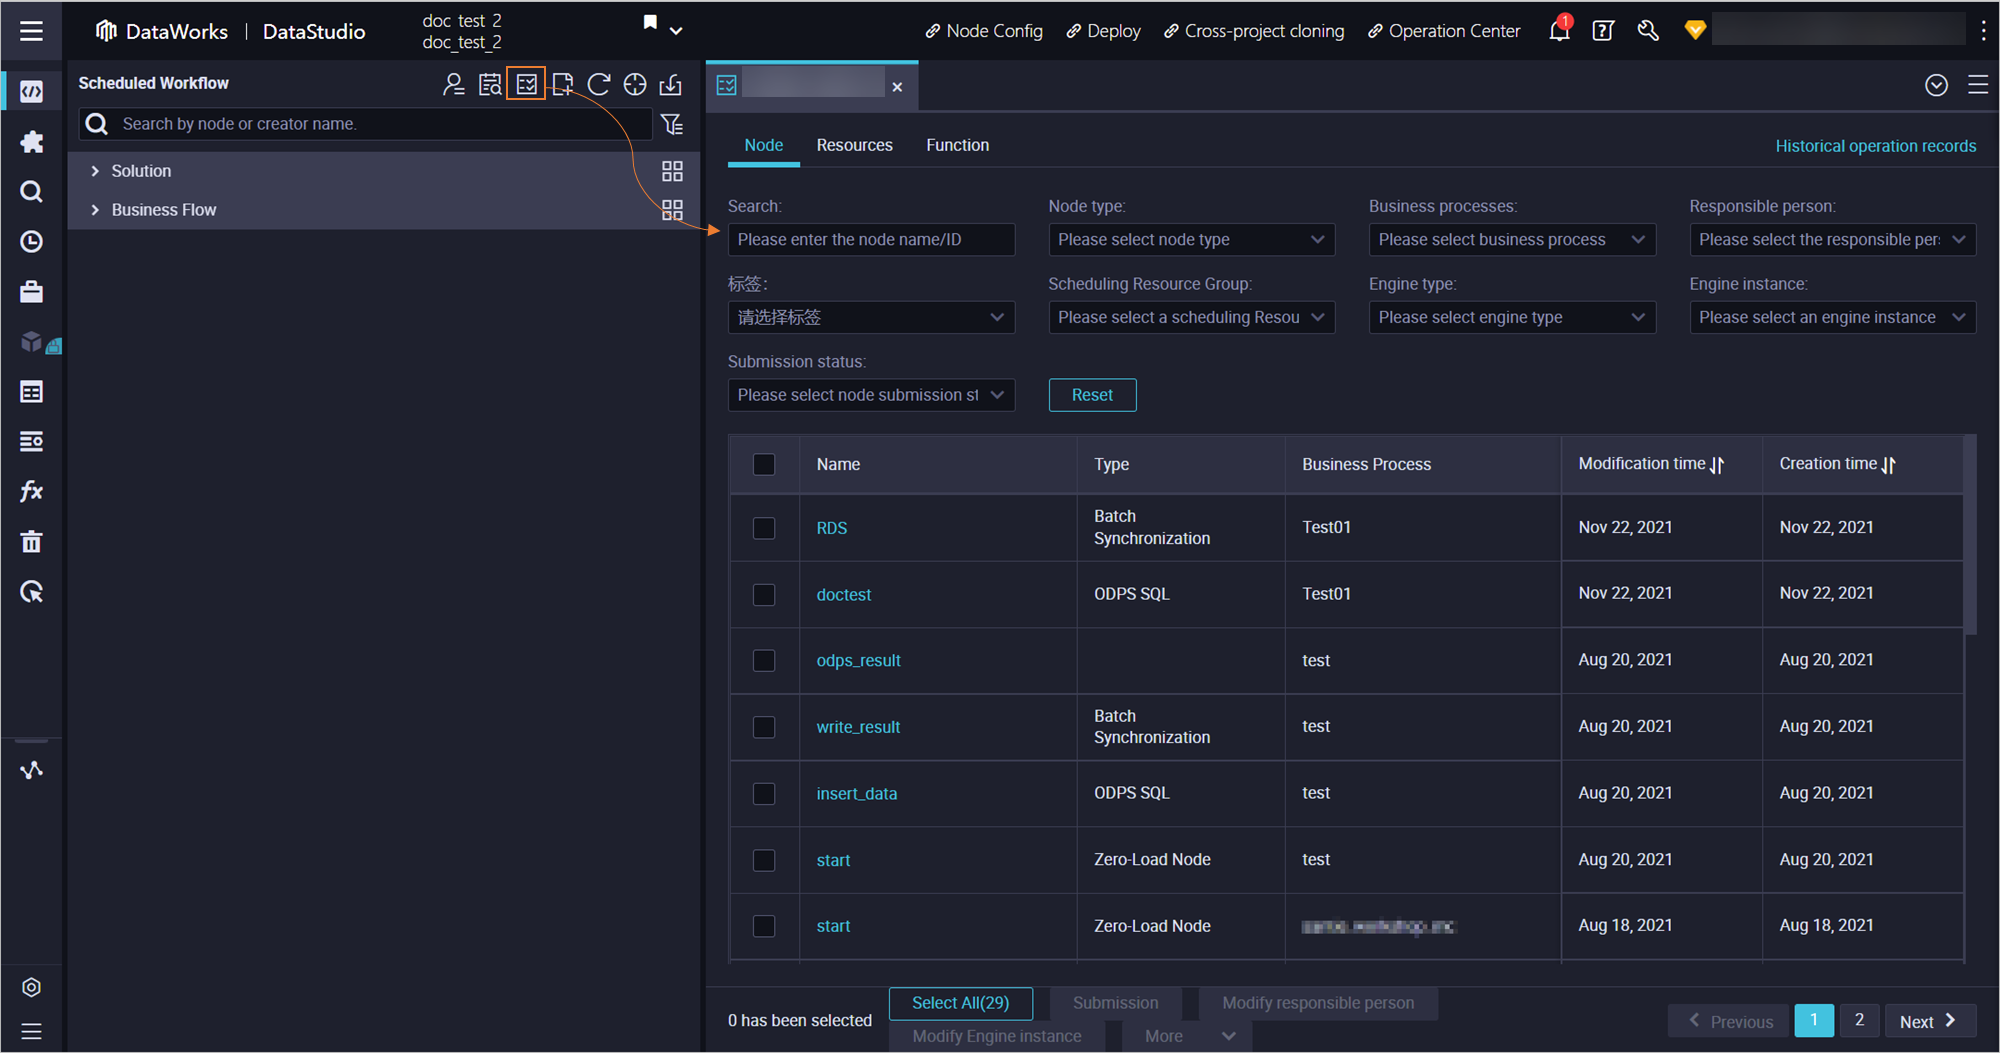The height and width of the screenshot is (1053, 2000).
Task: Switch to the Node tab
Action: [763, 145]
